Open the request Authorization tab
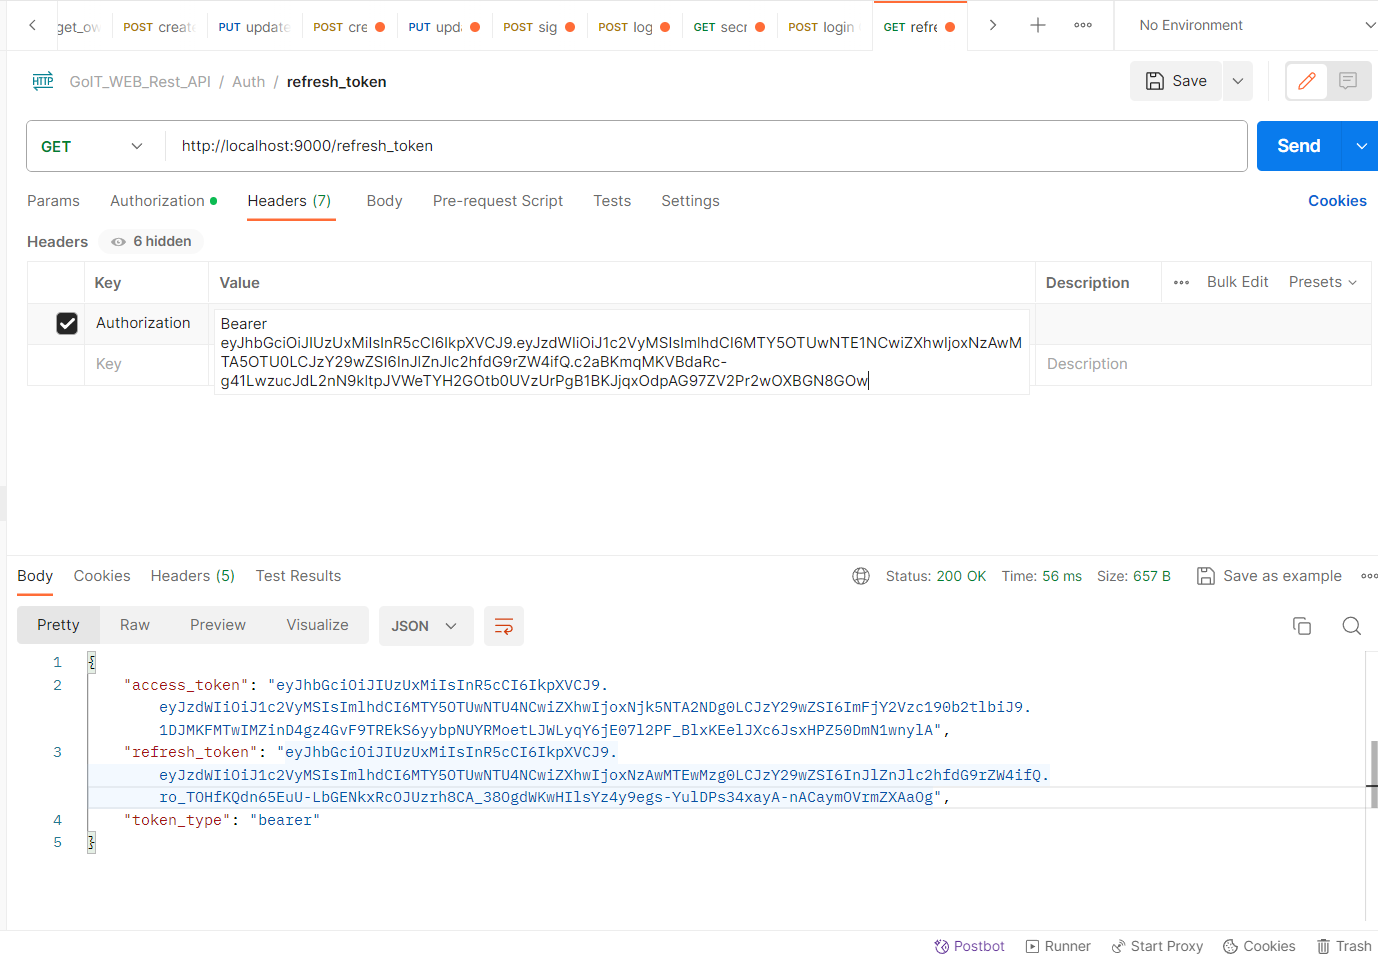This screenshot has width=1378, height=961. coord(164,201)
